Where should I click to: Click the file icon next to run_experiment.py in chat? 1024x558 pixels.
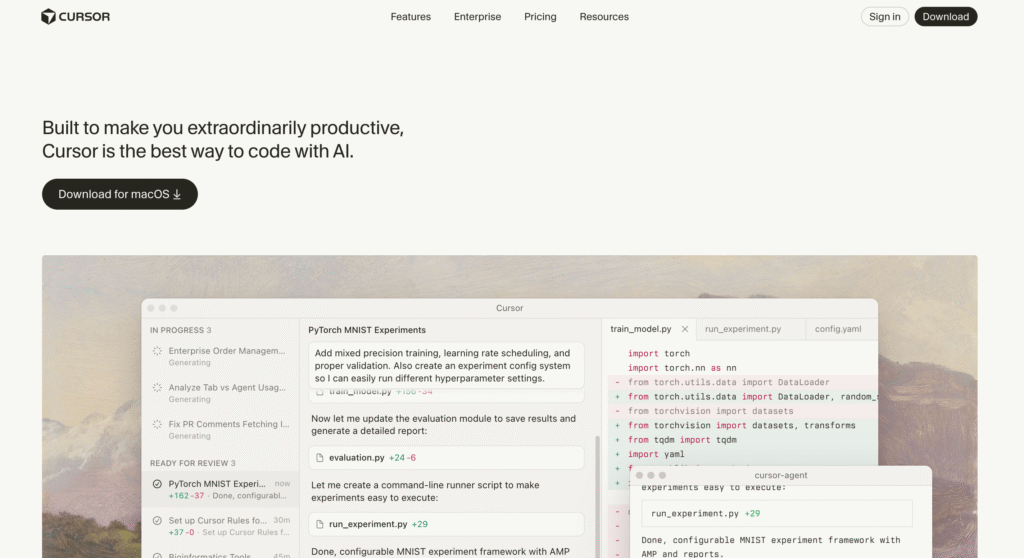point(319,524)
